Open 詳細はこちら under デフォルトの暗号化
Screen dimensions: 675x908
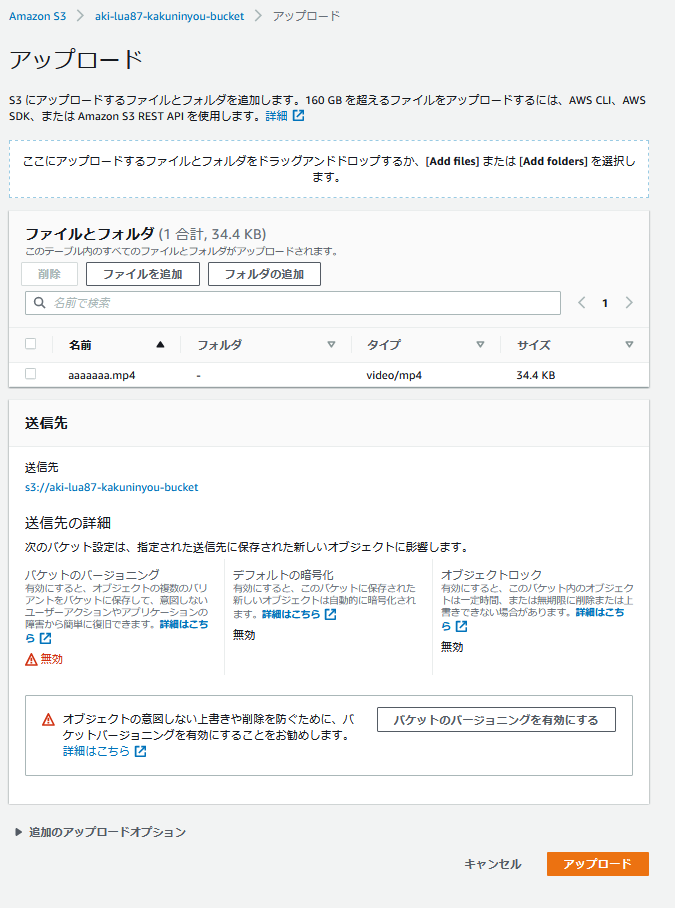[291, 614]
